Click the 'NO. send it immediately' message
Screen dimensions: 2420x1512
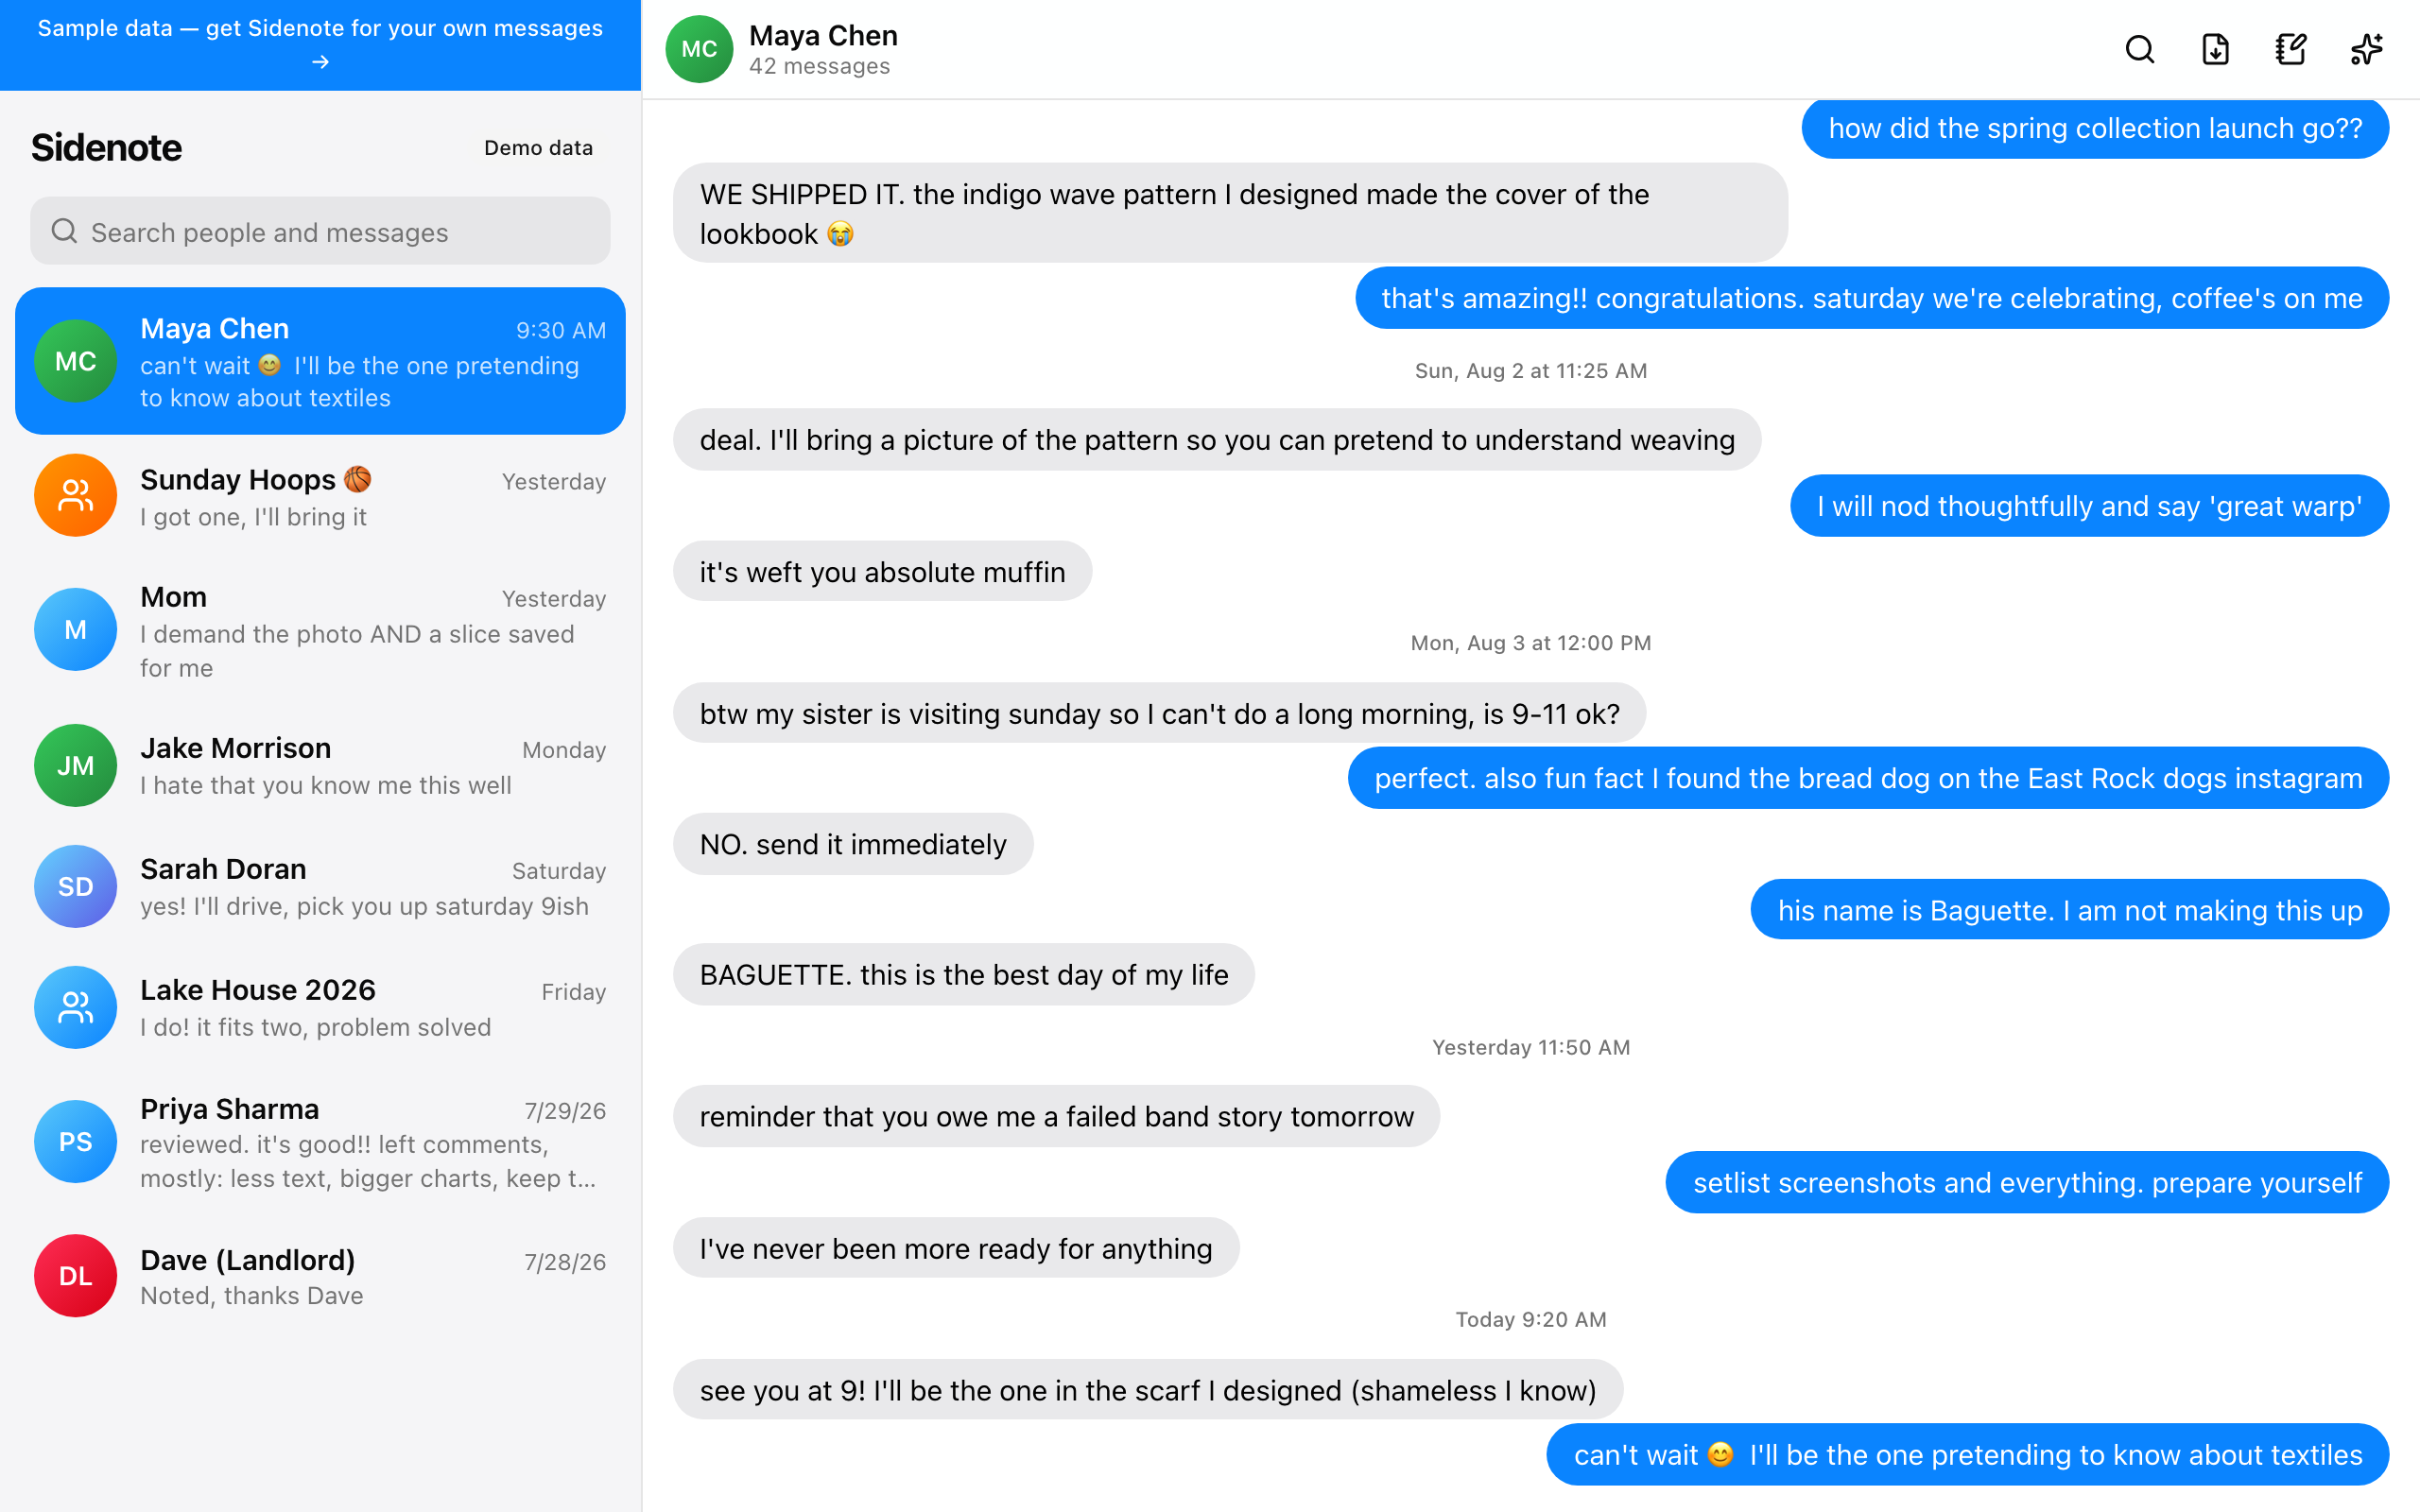pos(852,844)
